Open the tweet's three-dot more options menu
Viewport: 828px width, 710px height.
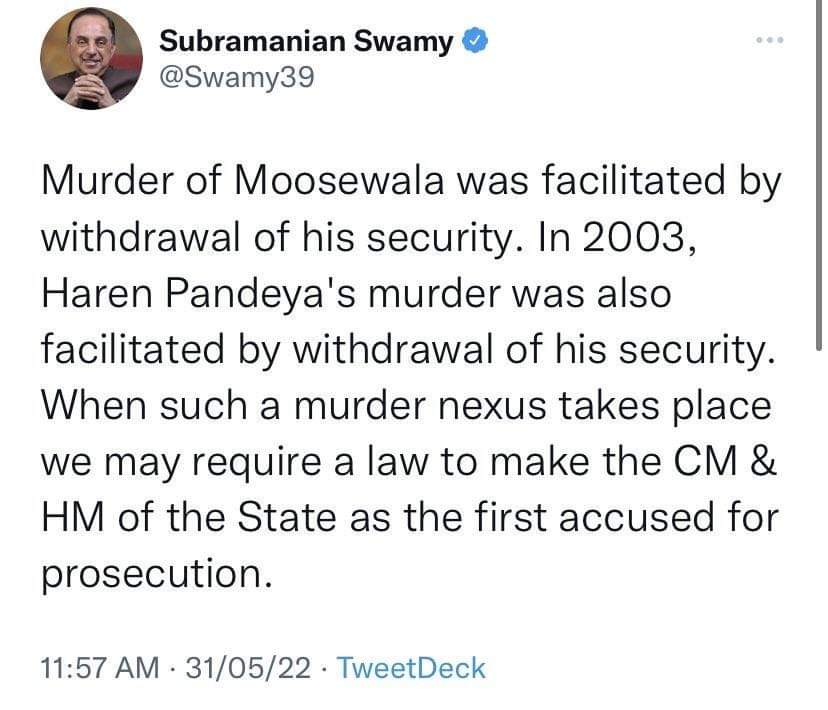click(x=768, y=41)
